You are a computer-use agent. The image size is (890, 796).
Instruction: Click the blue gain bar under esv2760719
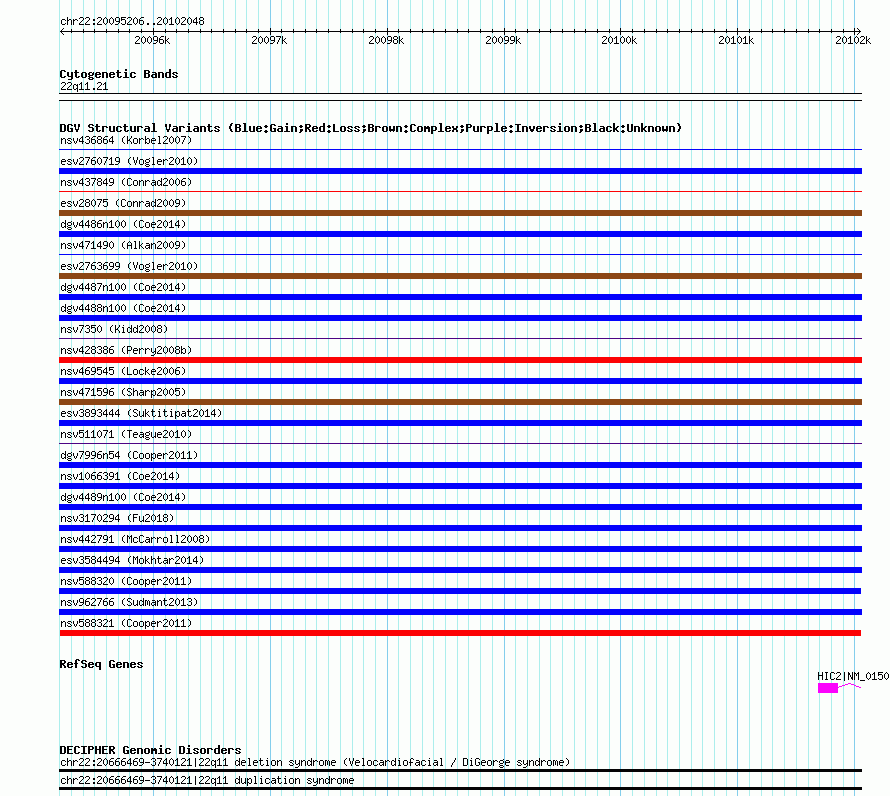[x=460, y=171]
